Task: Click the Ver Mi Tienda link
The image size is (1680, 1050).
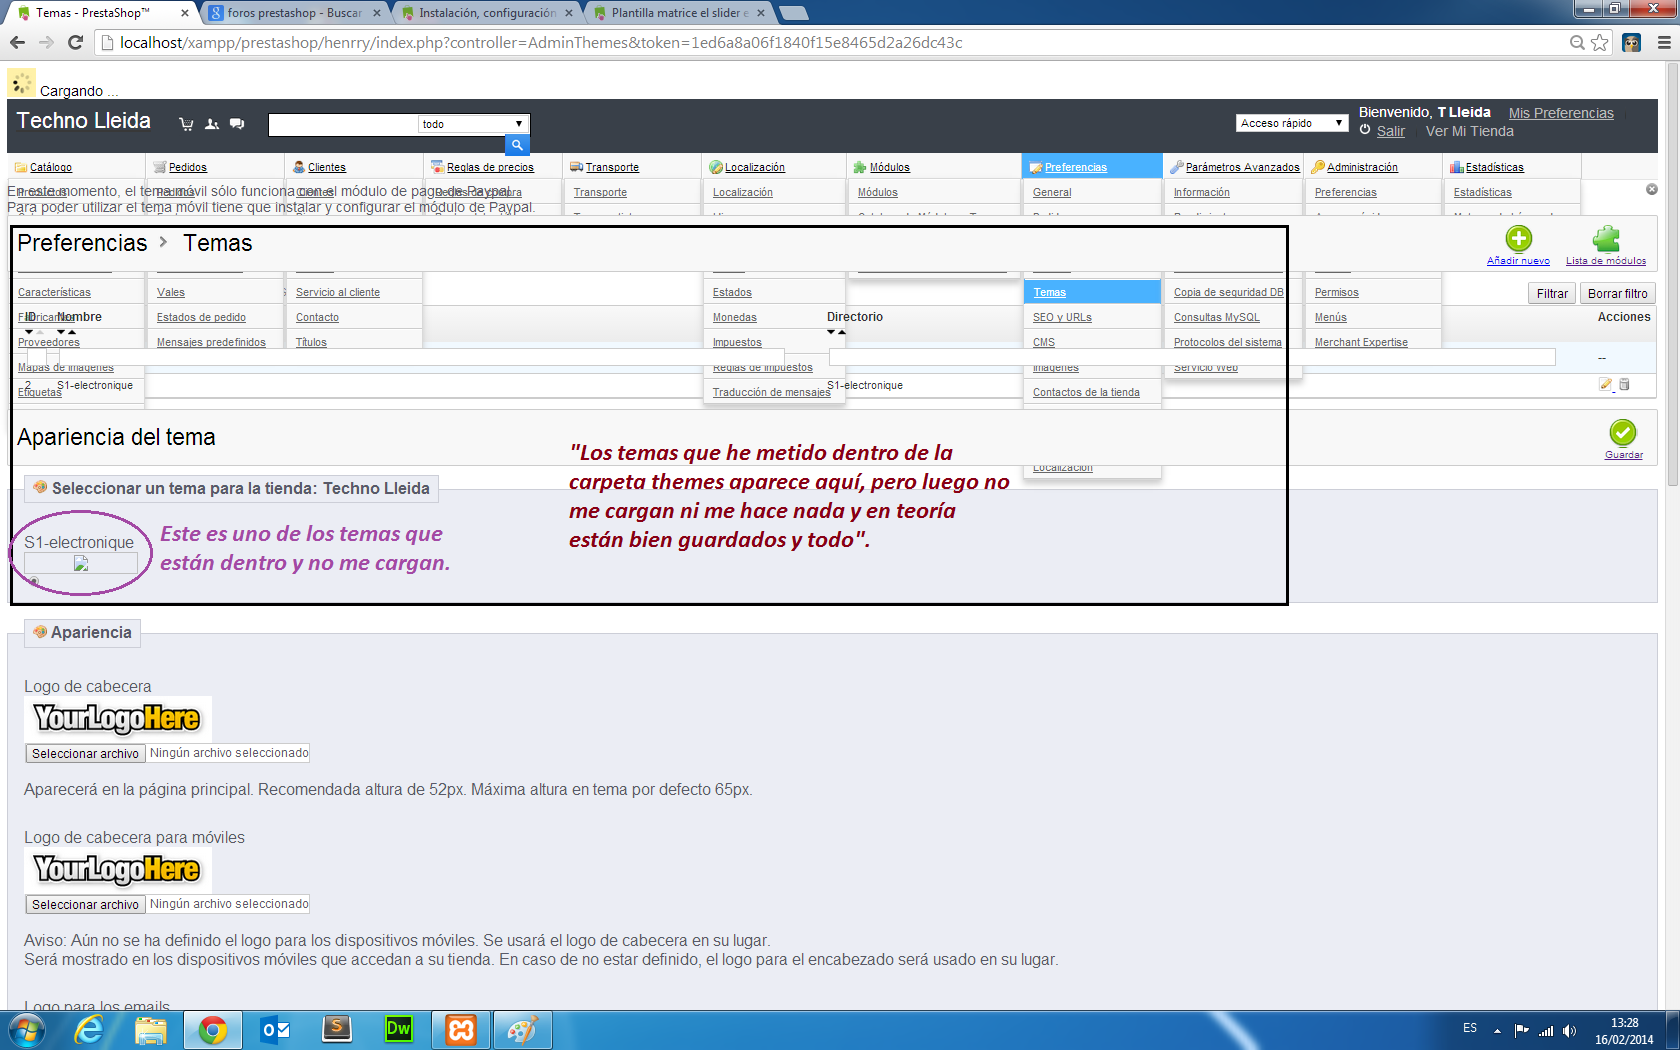Action: pyautogui.click(x=1469, y=131)
